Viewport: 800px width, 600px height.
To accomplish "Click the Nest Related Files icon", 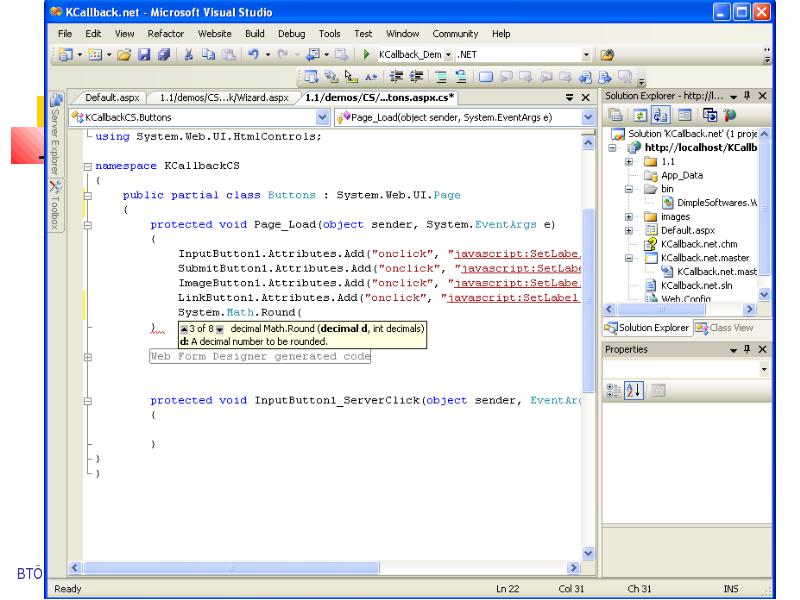I will coord(660,116).
